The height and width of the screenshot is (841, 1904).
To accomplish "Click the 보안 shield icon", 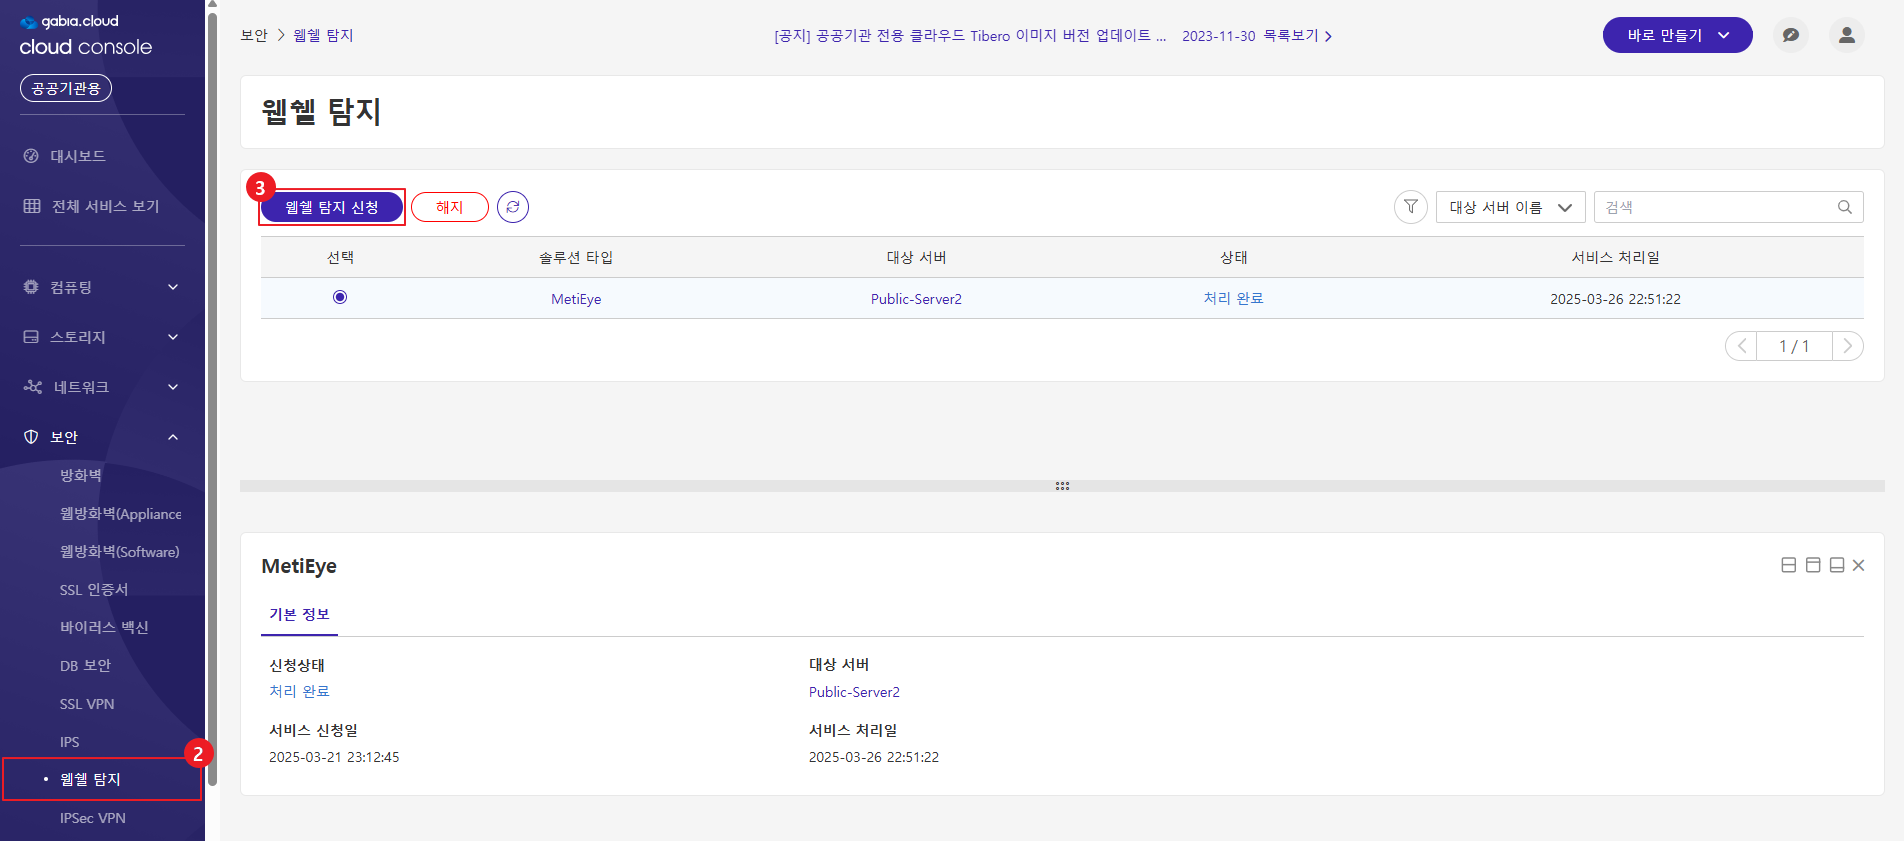I will coord(31,437).
